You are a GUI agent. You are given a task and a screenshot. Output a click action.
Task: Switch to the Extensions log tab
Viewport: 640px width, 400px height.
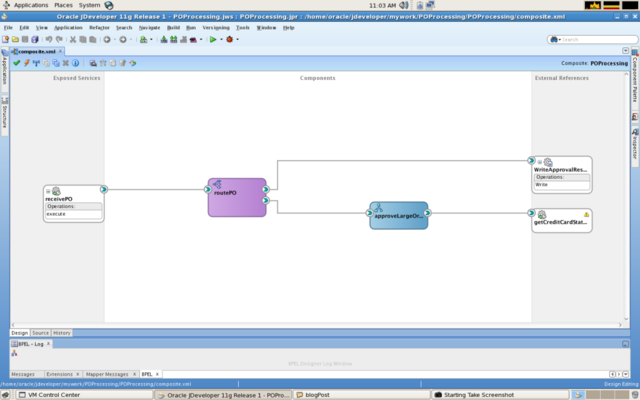point(59,374)
